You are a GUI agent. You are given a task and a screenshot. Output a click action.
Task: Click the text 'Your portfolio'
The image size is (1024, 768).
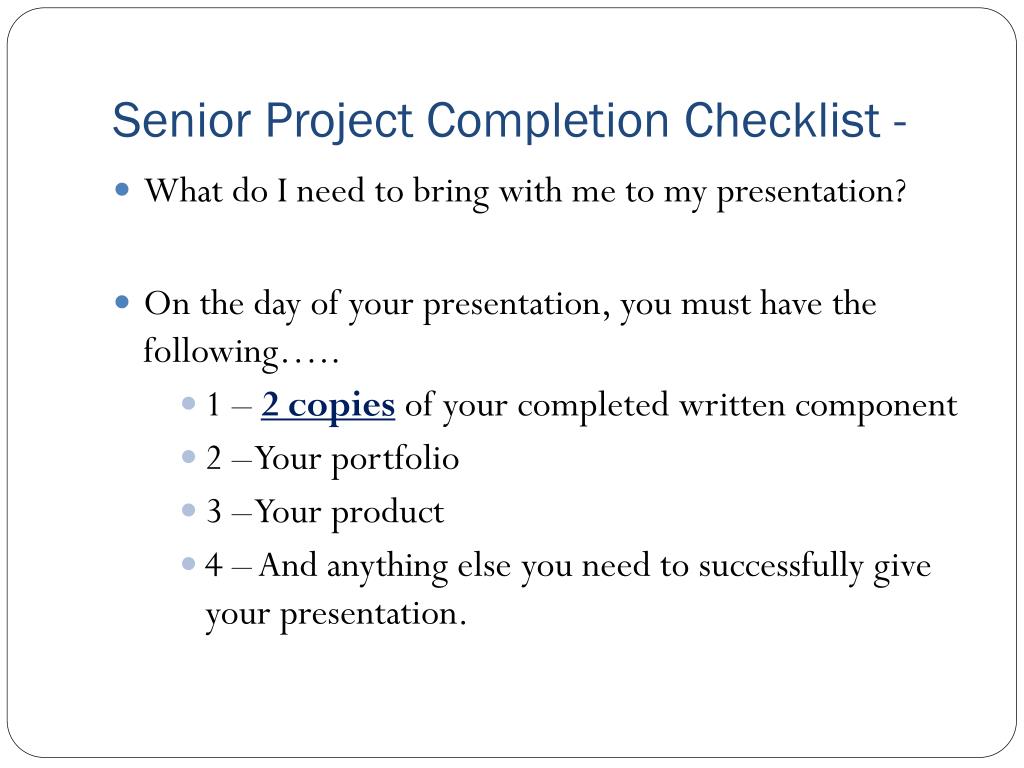coord(357,459)
